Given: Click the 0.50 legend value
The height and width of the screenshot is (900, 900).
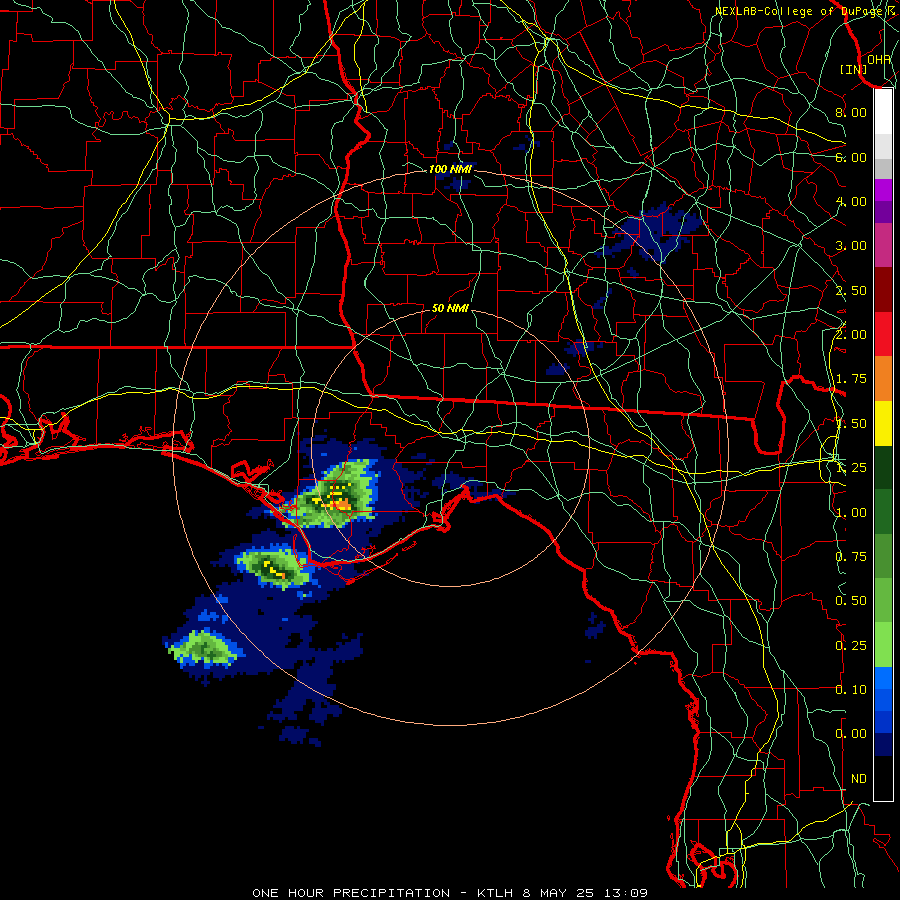Looking at the screenshot, I should [851, 601].
